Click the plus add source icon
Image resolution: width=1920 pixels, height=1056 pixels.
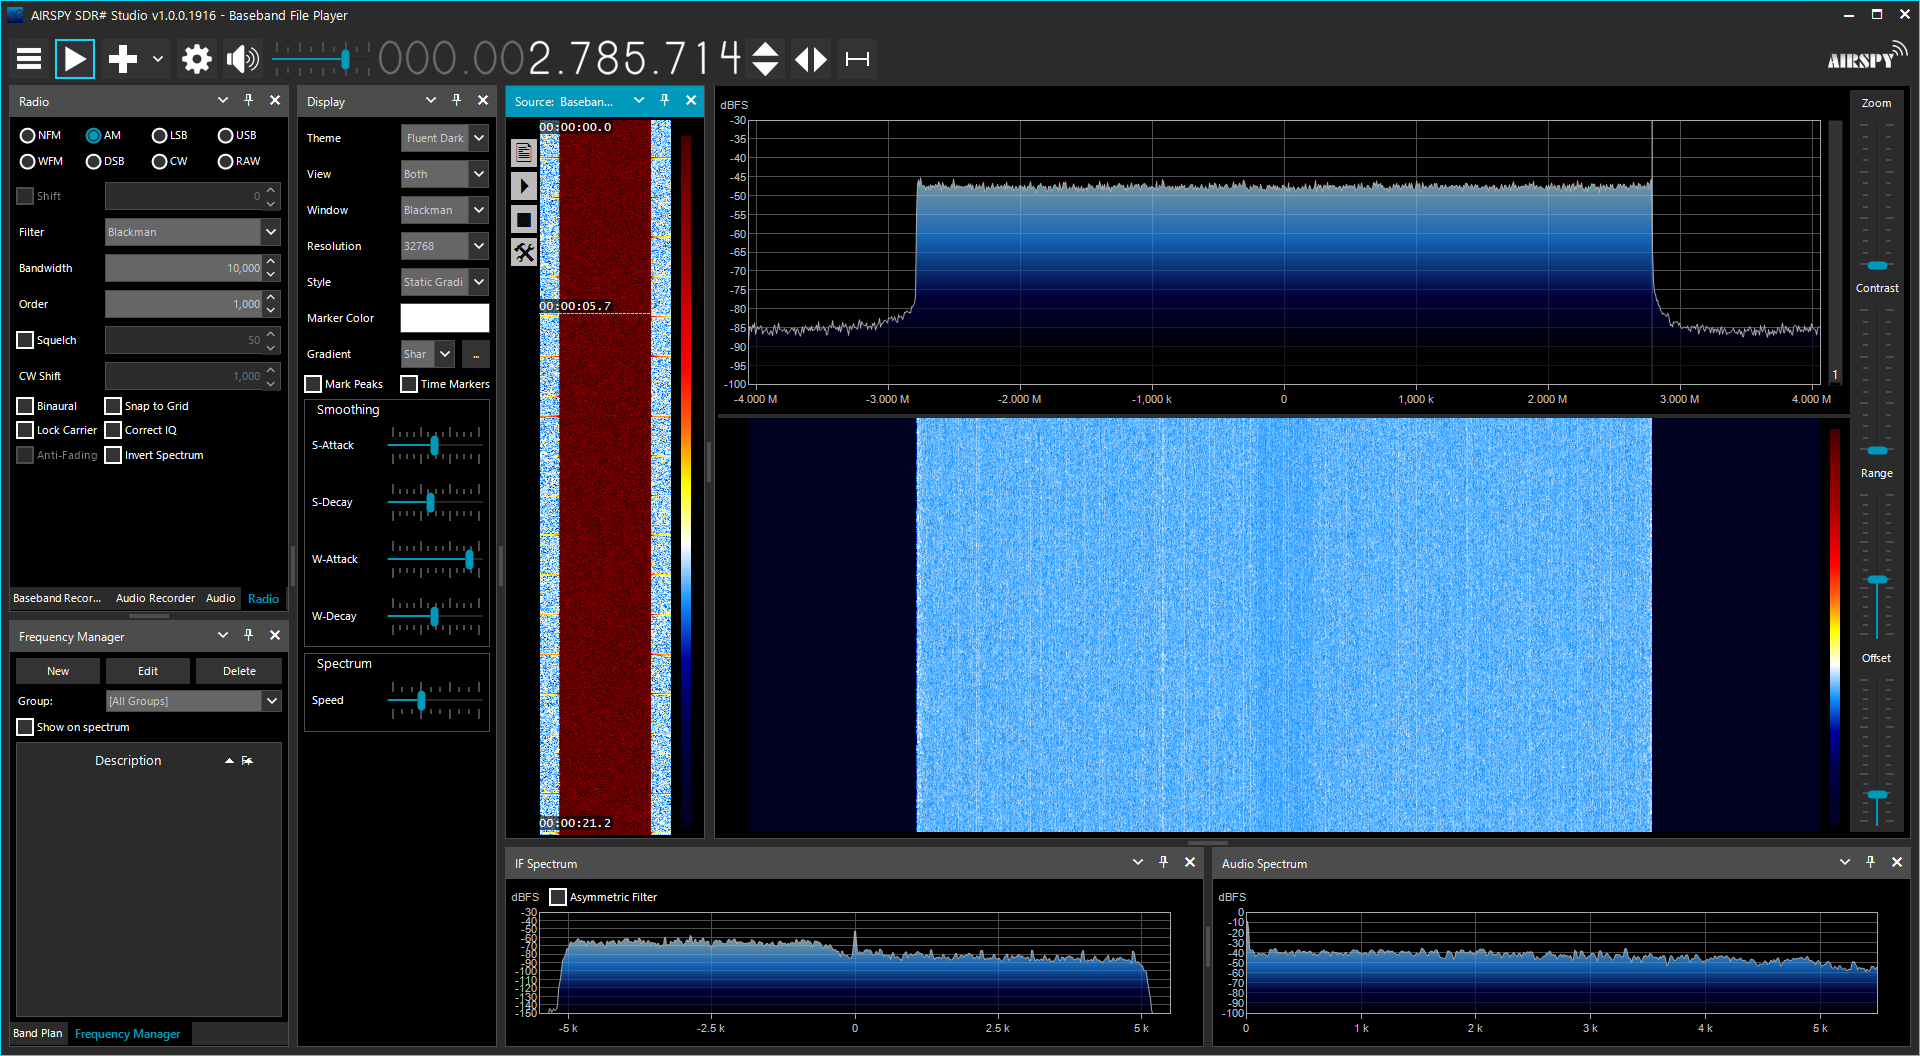pos(123,59)
